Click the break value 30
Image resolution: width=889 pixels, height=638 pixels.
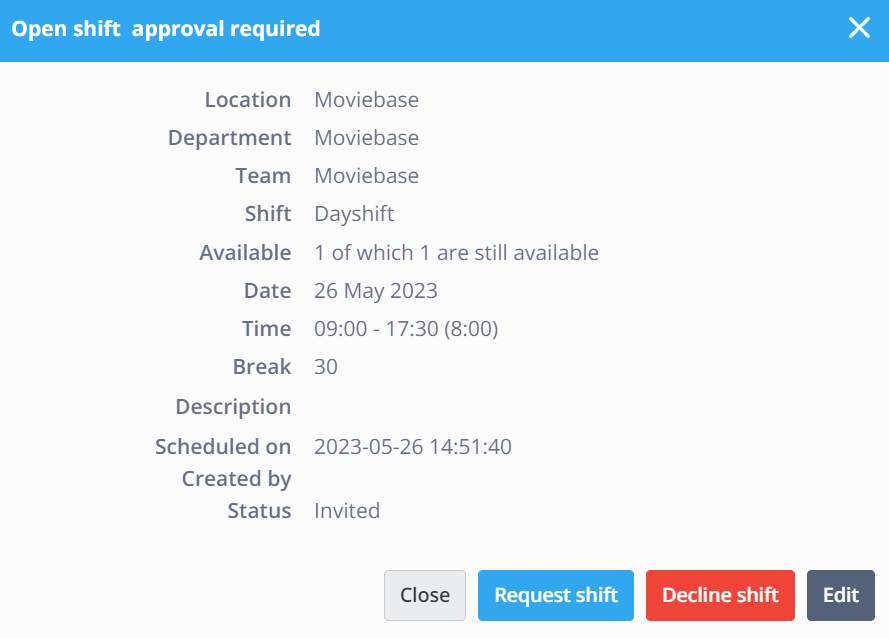[326, 367]
